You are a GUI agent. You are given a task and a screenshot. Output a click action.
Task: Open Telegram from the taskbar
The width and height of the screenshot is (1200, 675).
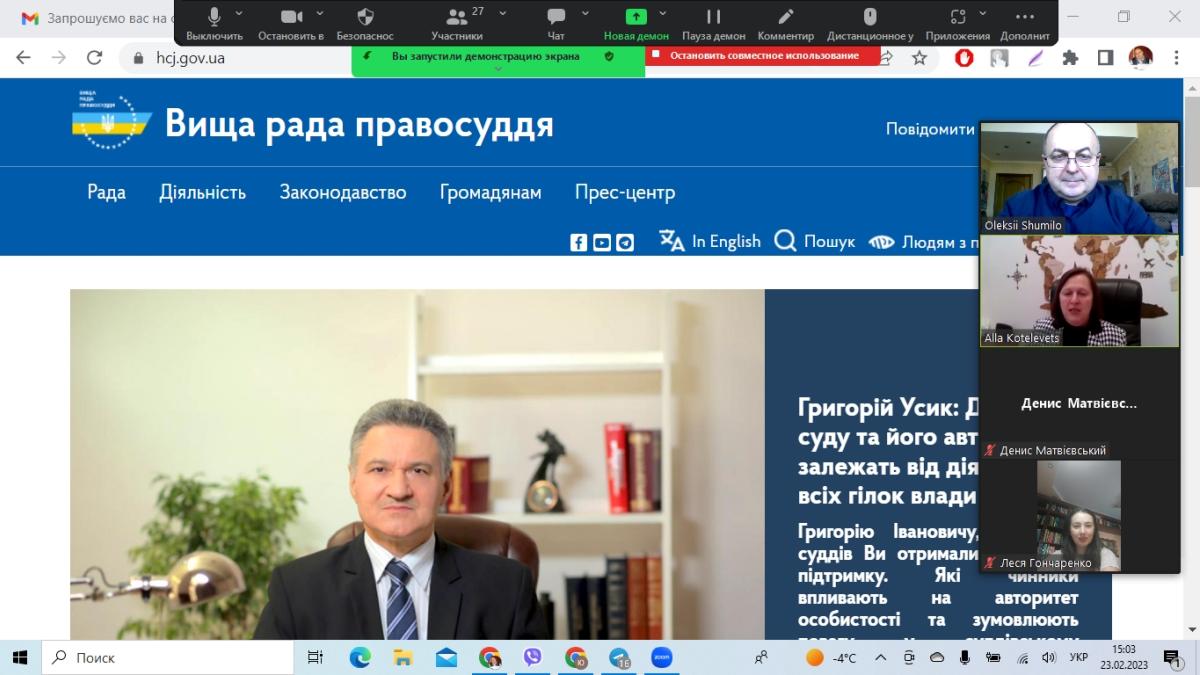coord(619,657)
